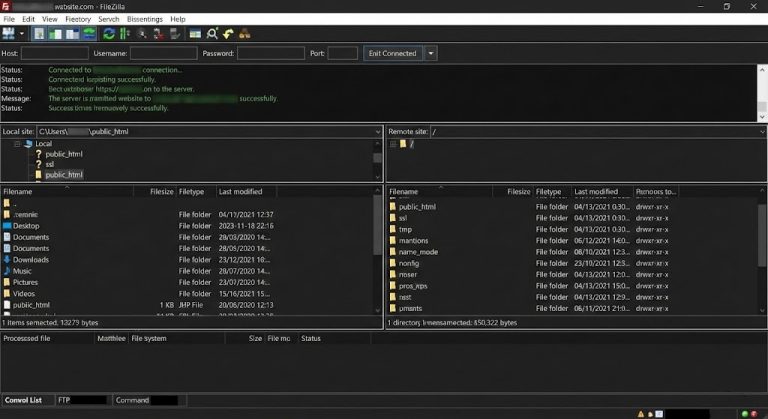768x419 pixels.
Task: Click the Port input field
Action: point(342,53)
